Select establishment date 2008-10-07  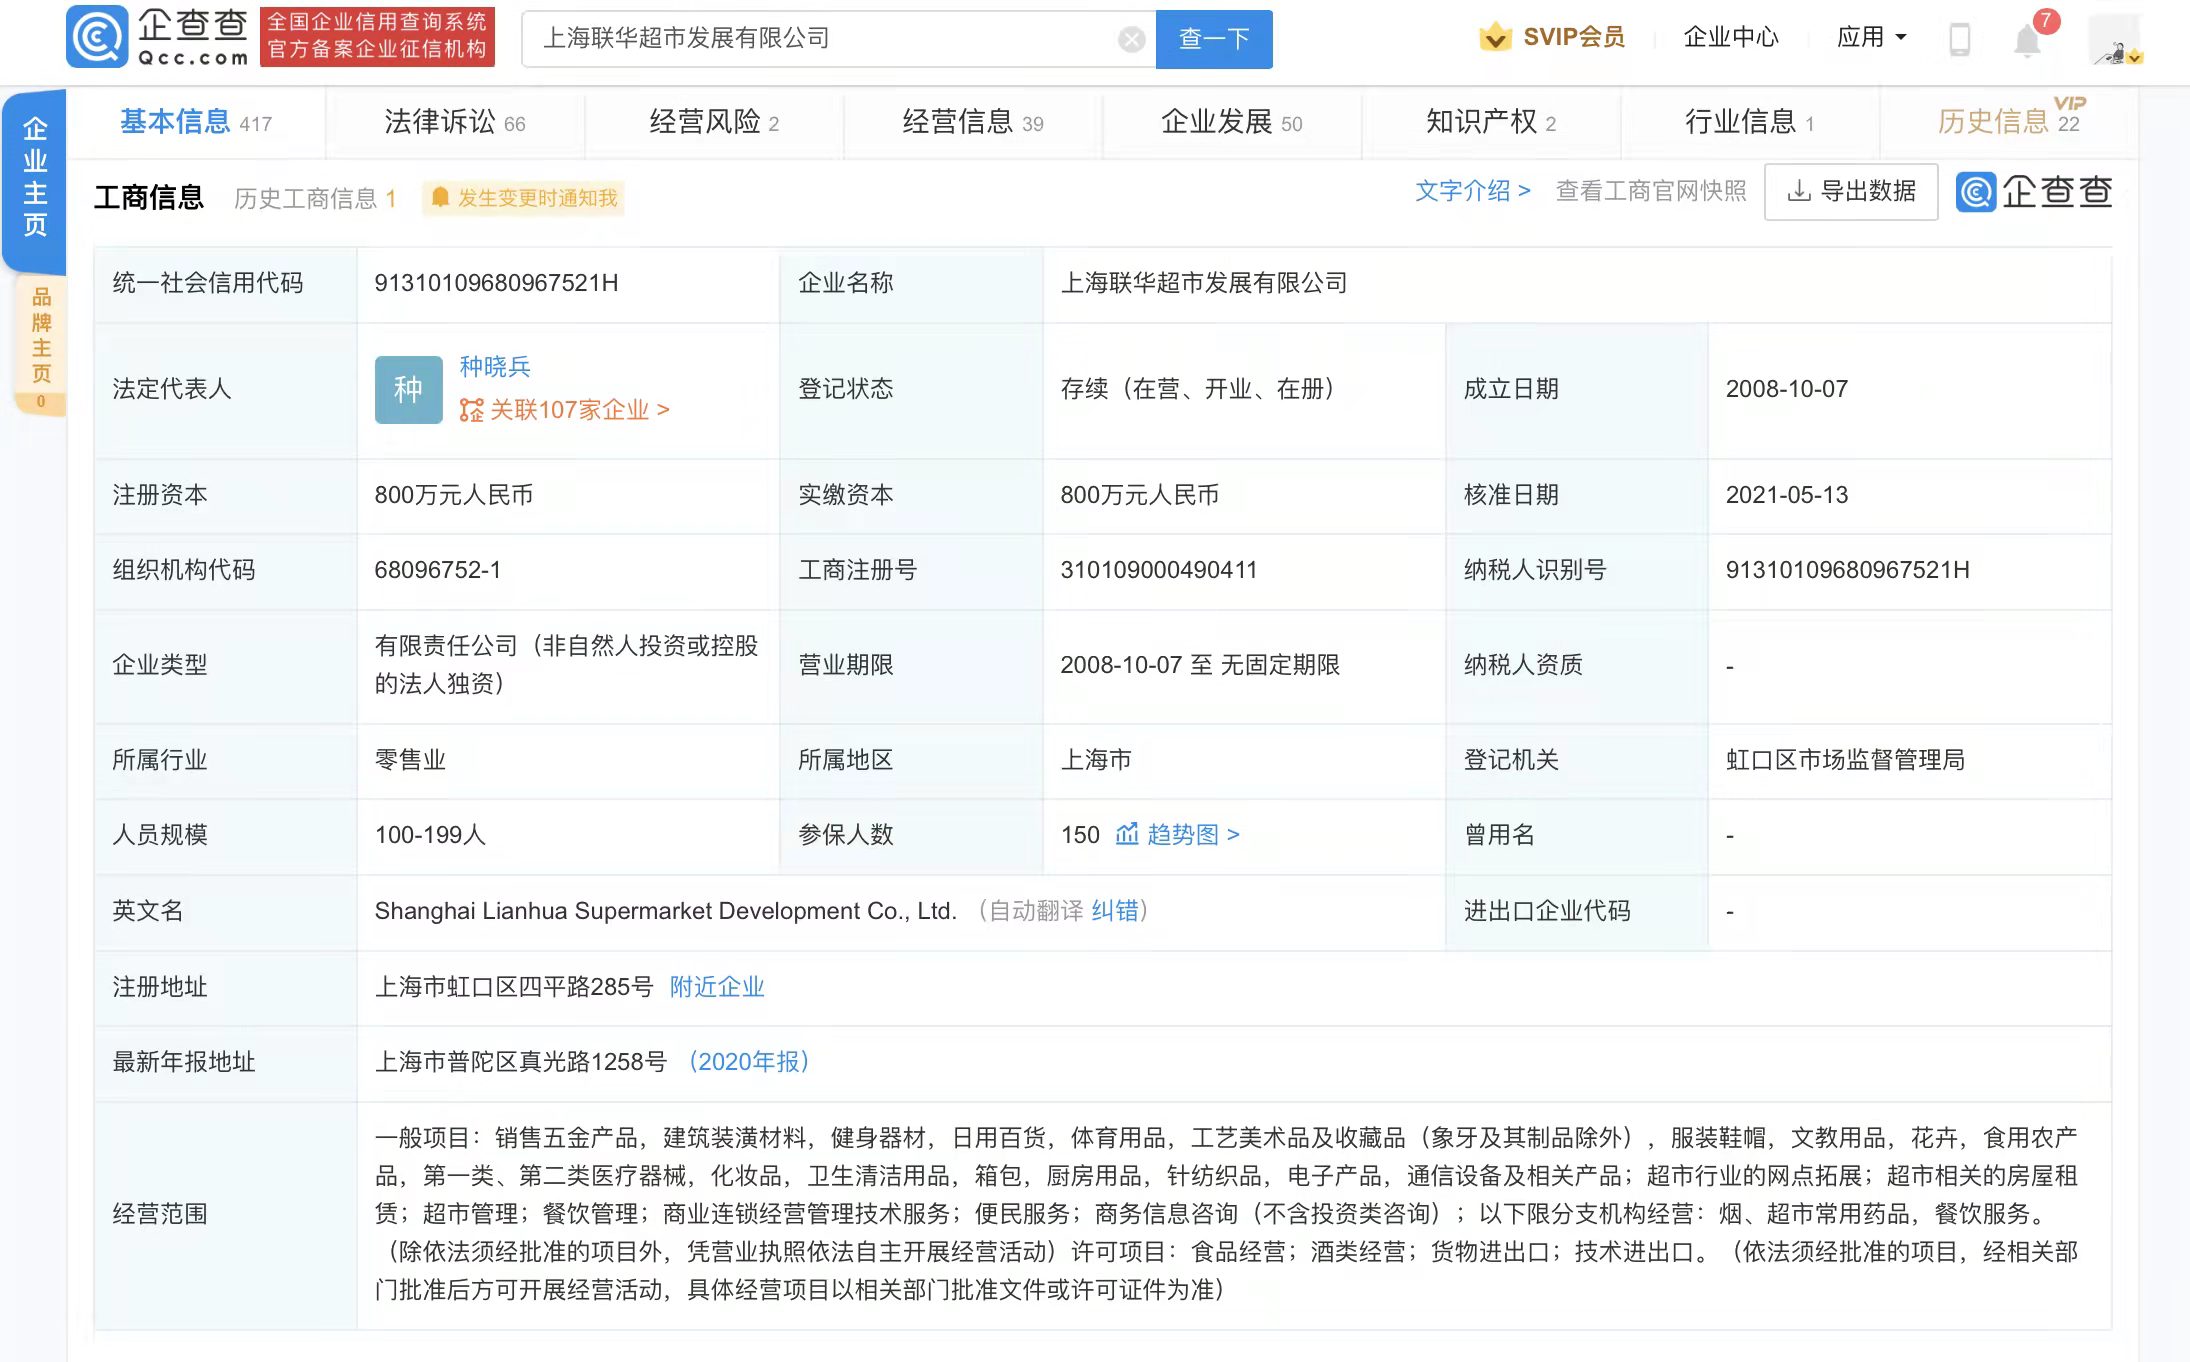coord(1787,389)
